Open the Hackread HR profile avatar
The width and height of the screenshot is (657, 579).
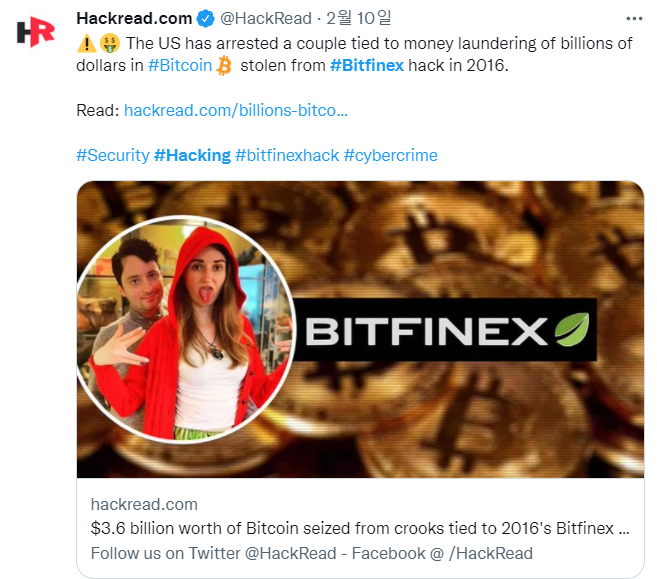(35, 32)
